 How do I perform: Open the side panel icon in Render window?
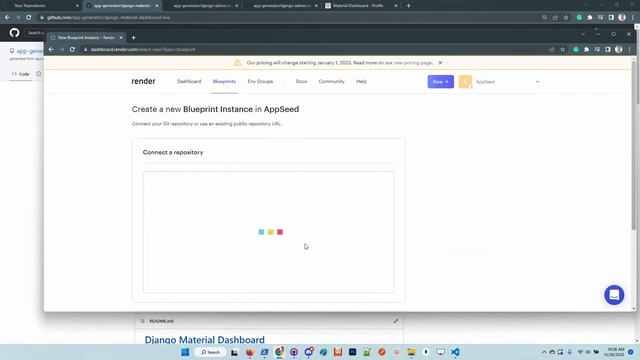pyautogui.click(x=608, y=49)
